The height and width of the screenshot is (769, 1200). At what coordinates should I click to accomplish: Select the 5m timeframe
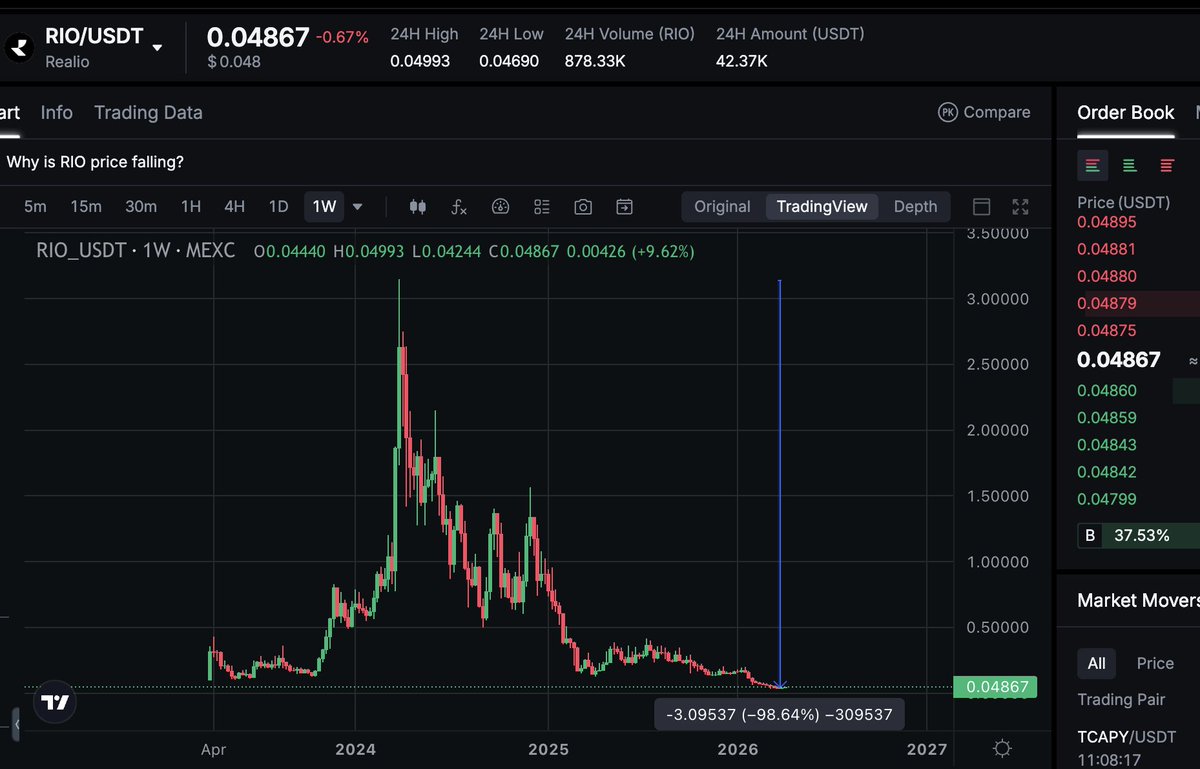click(x=35, y=207)
